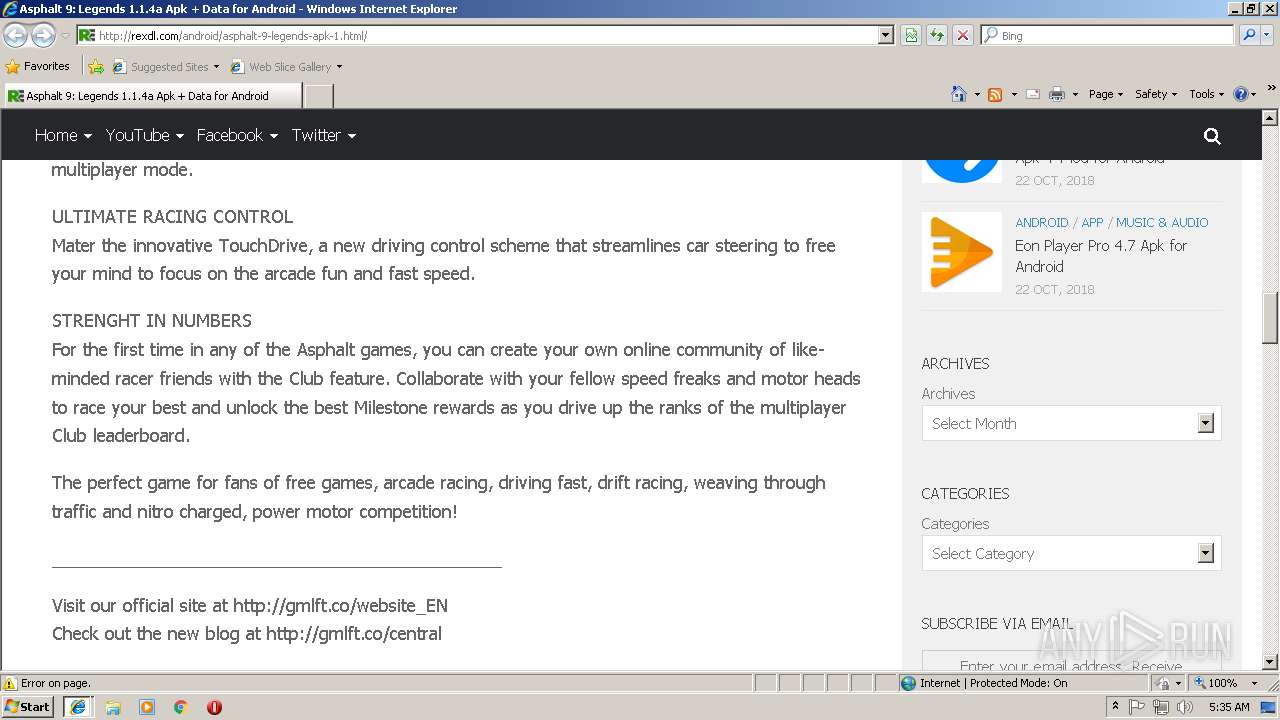Expand the Twitter navbar menu

click(324, 135)
